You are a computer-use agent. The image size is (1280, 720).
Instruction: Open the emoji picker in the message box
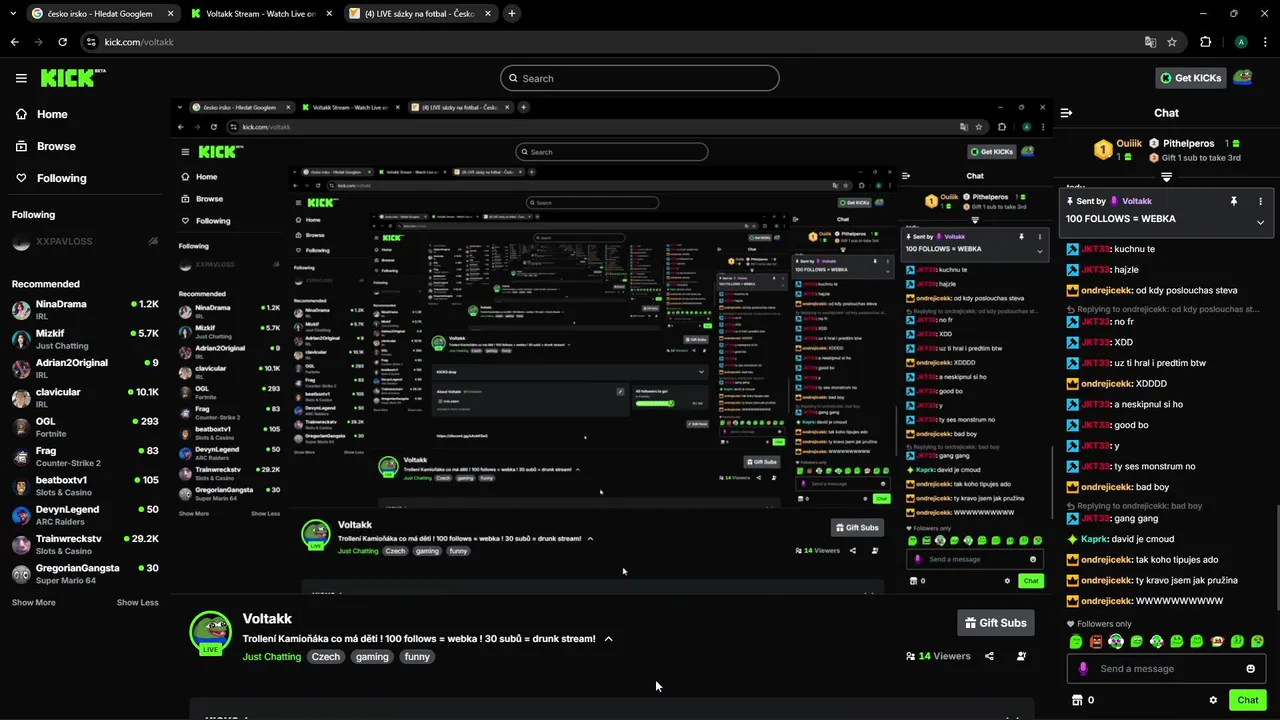pyautogui.click(x=1250, y=669)
